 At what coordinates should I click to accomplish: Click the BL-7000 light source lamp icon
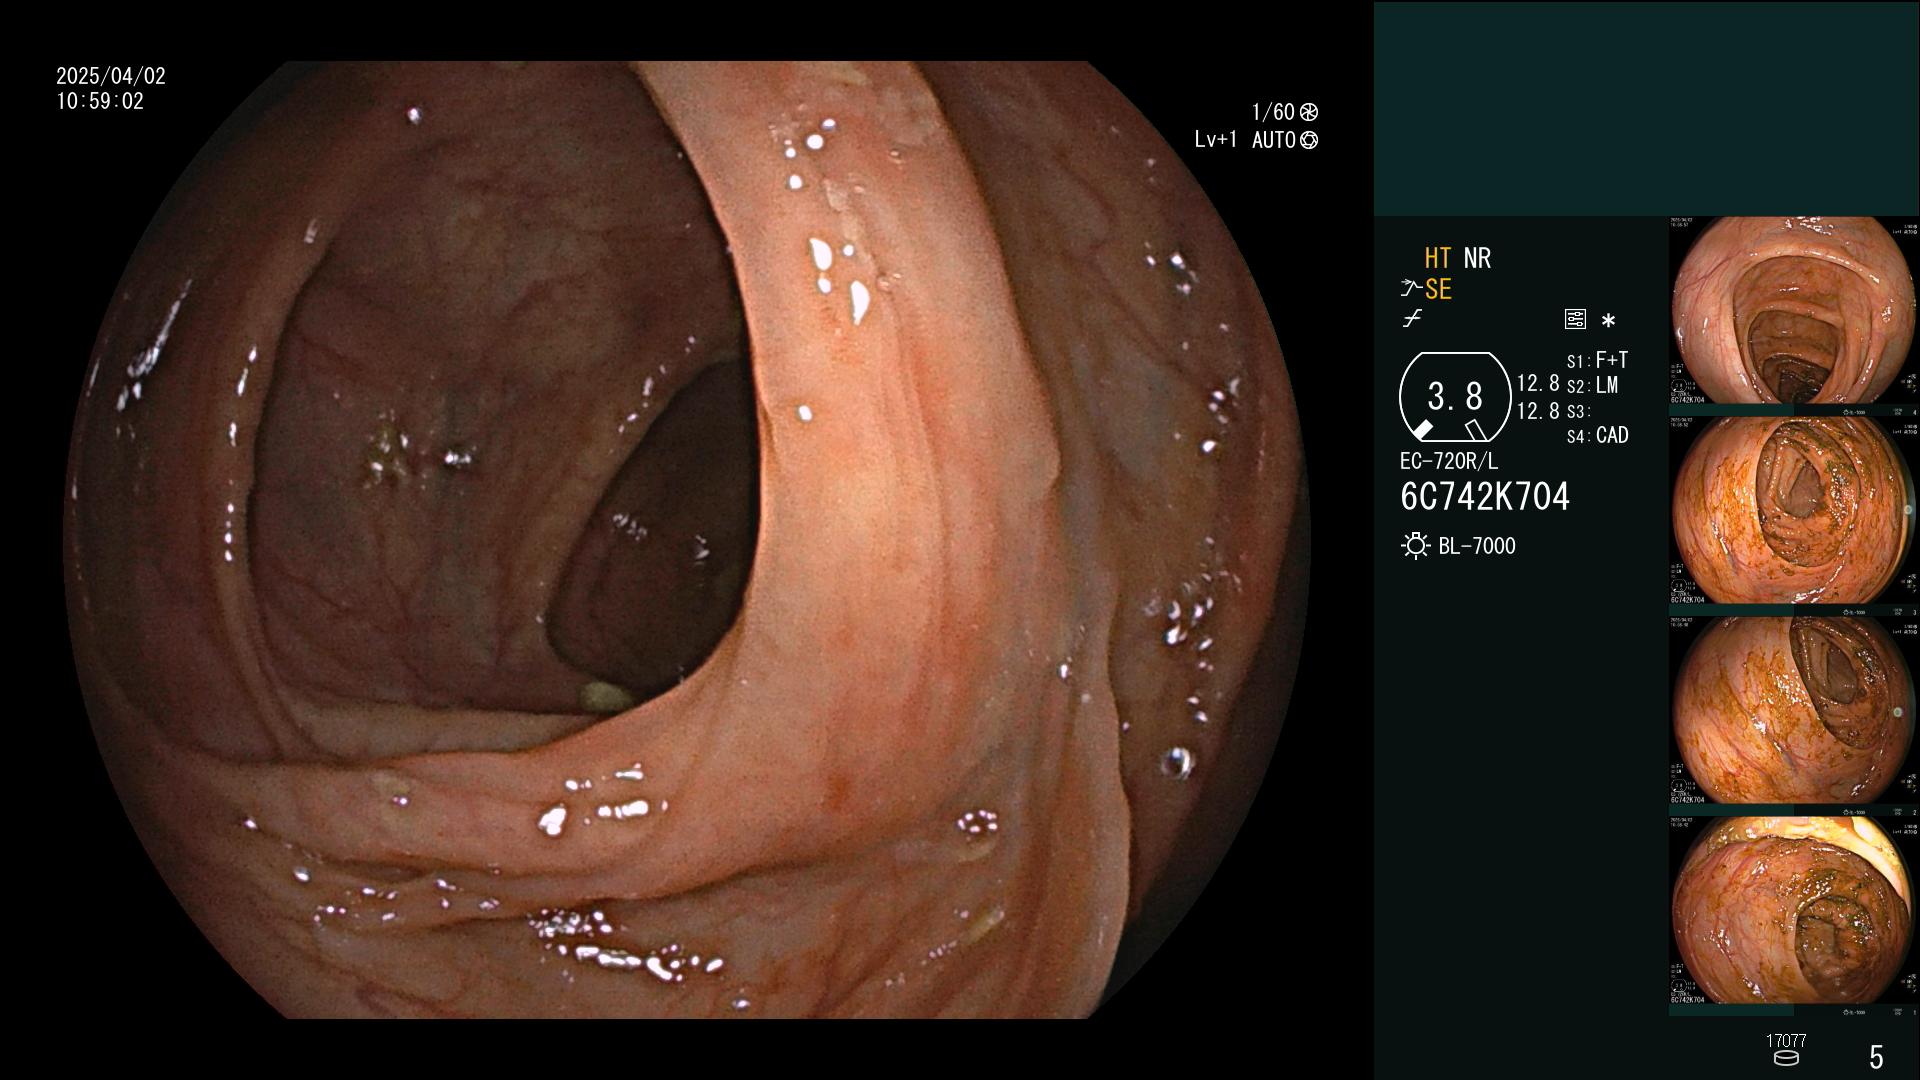(x=1415, y=546)
